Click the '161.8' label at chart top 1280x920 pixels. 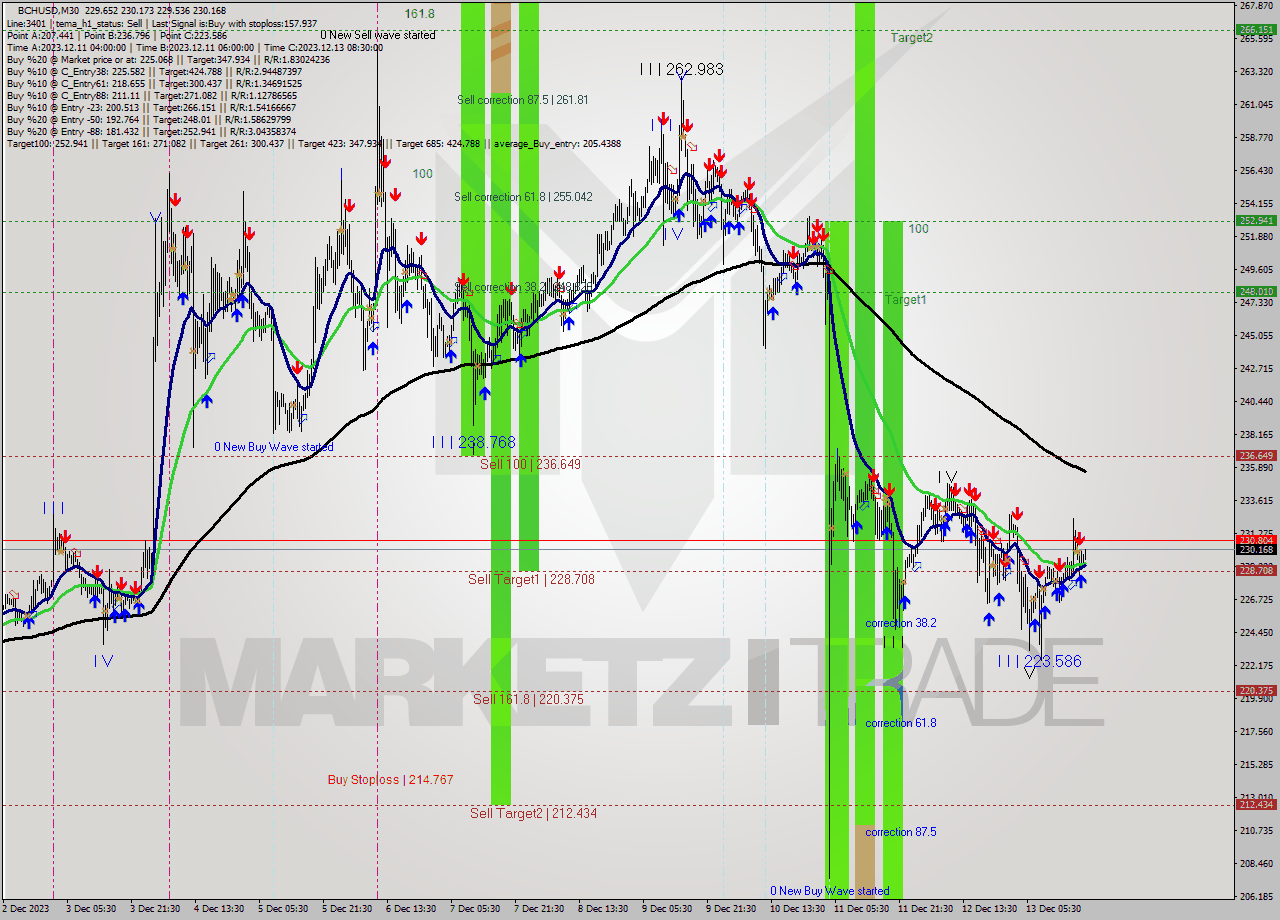(x=420, y=14)
